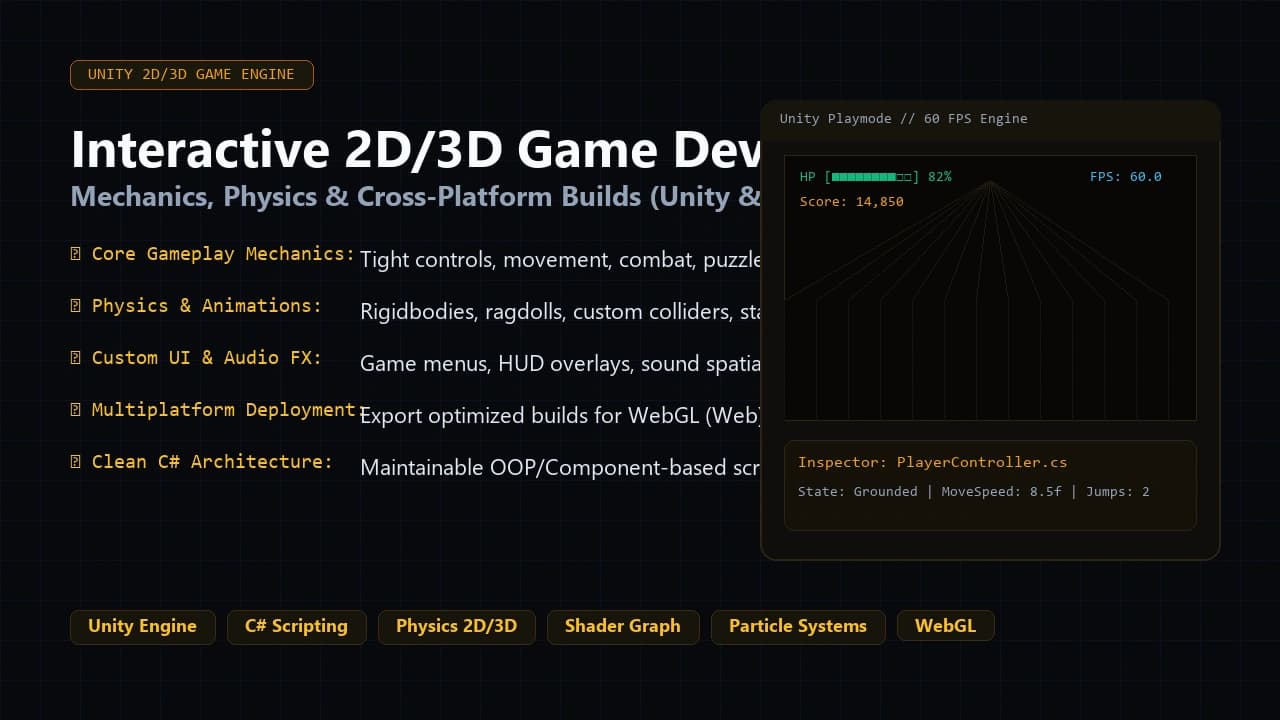Select the Unity Engine tag

pyautogui.click(x=142, y=627)
